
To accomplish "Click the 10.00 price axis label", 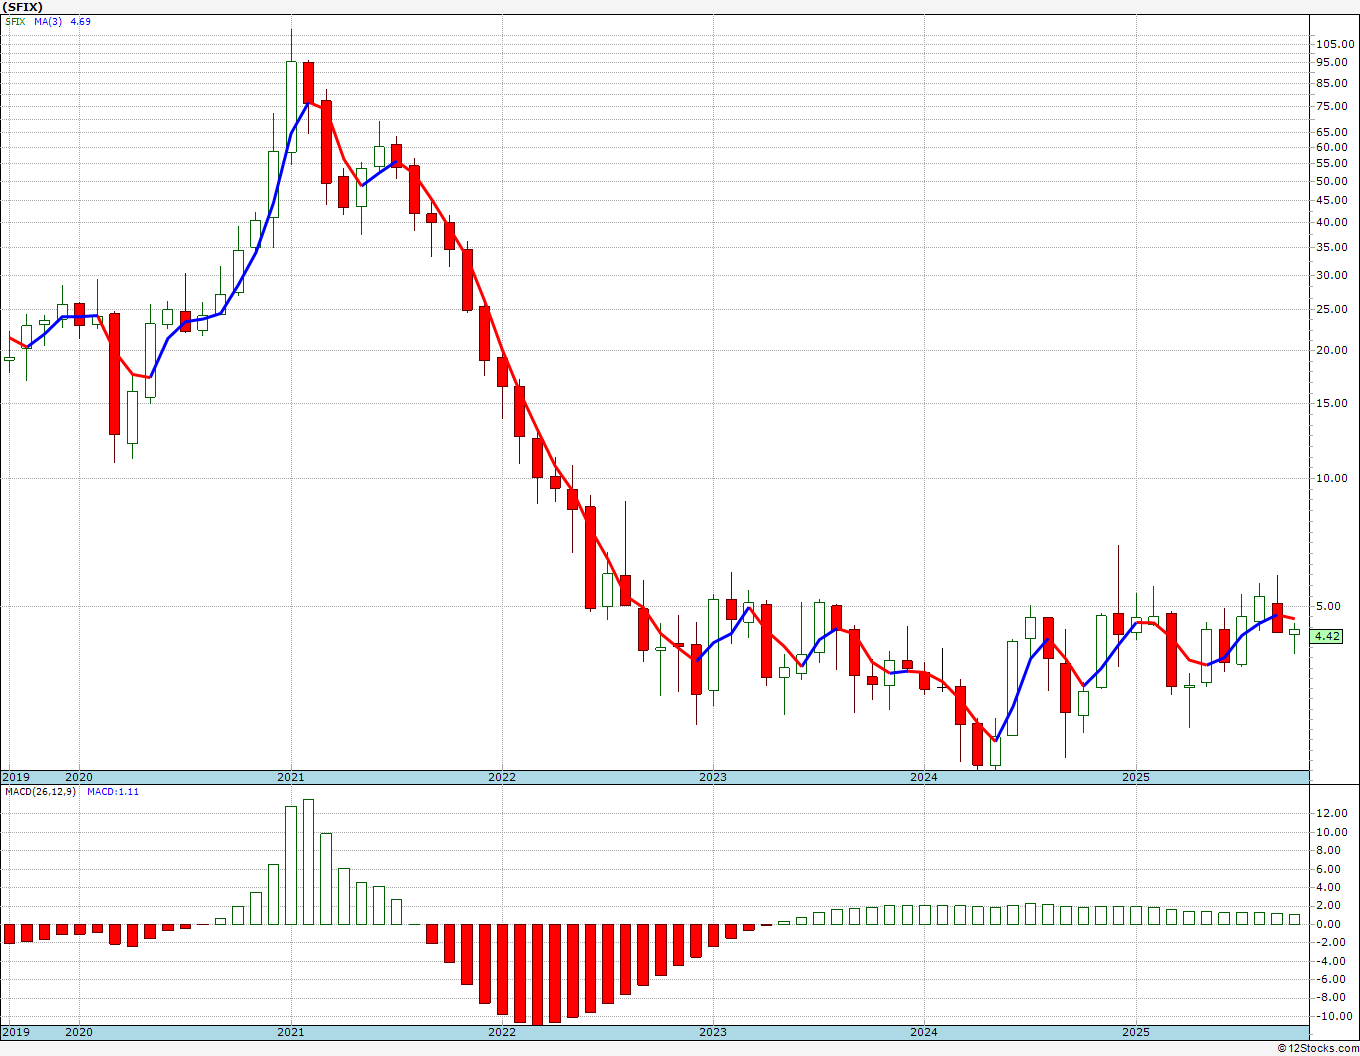I will [x=1333, y=478].
